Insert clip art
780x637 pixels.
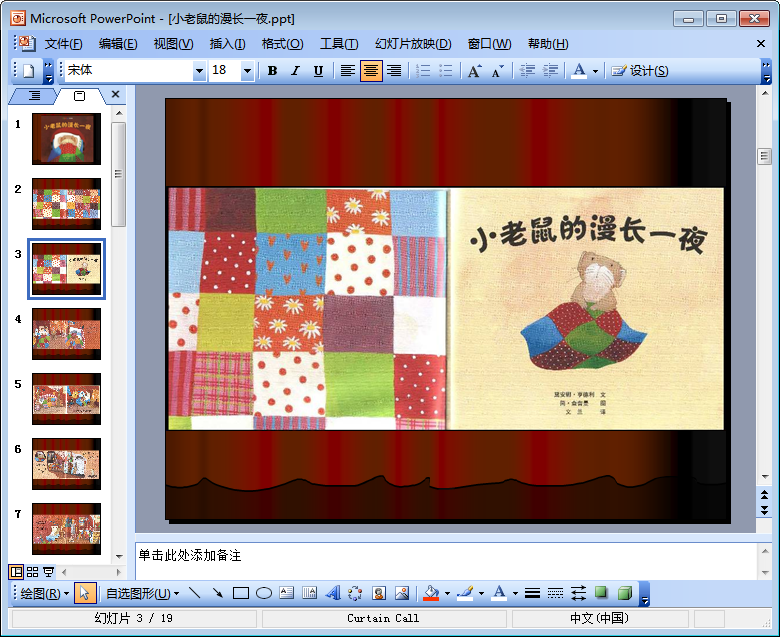coord(379,593)
